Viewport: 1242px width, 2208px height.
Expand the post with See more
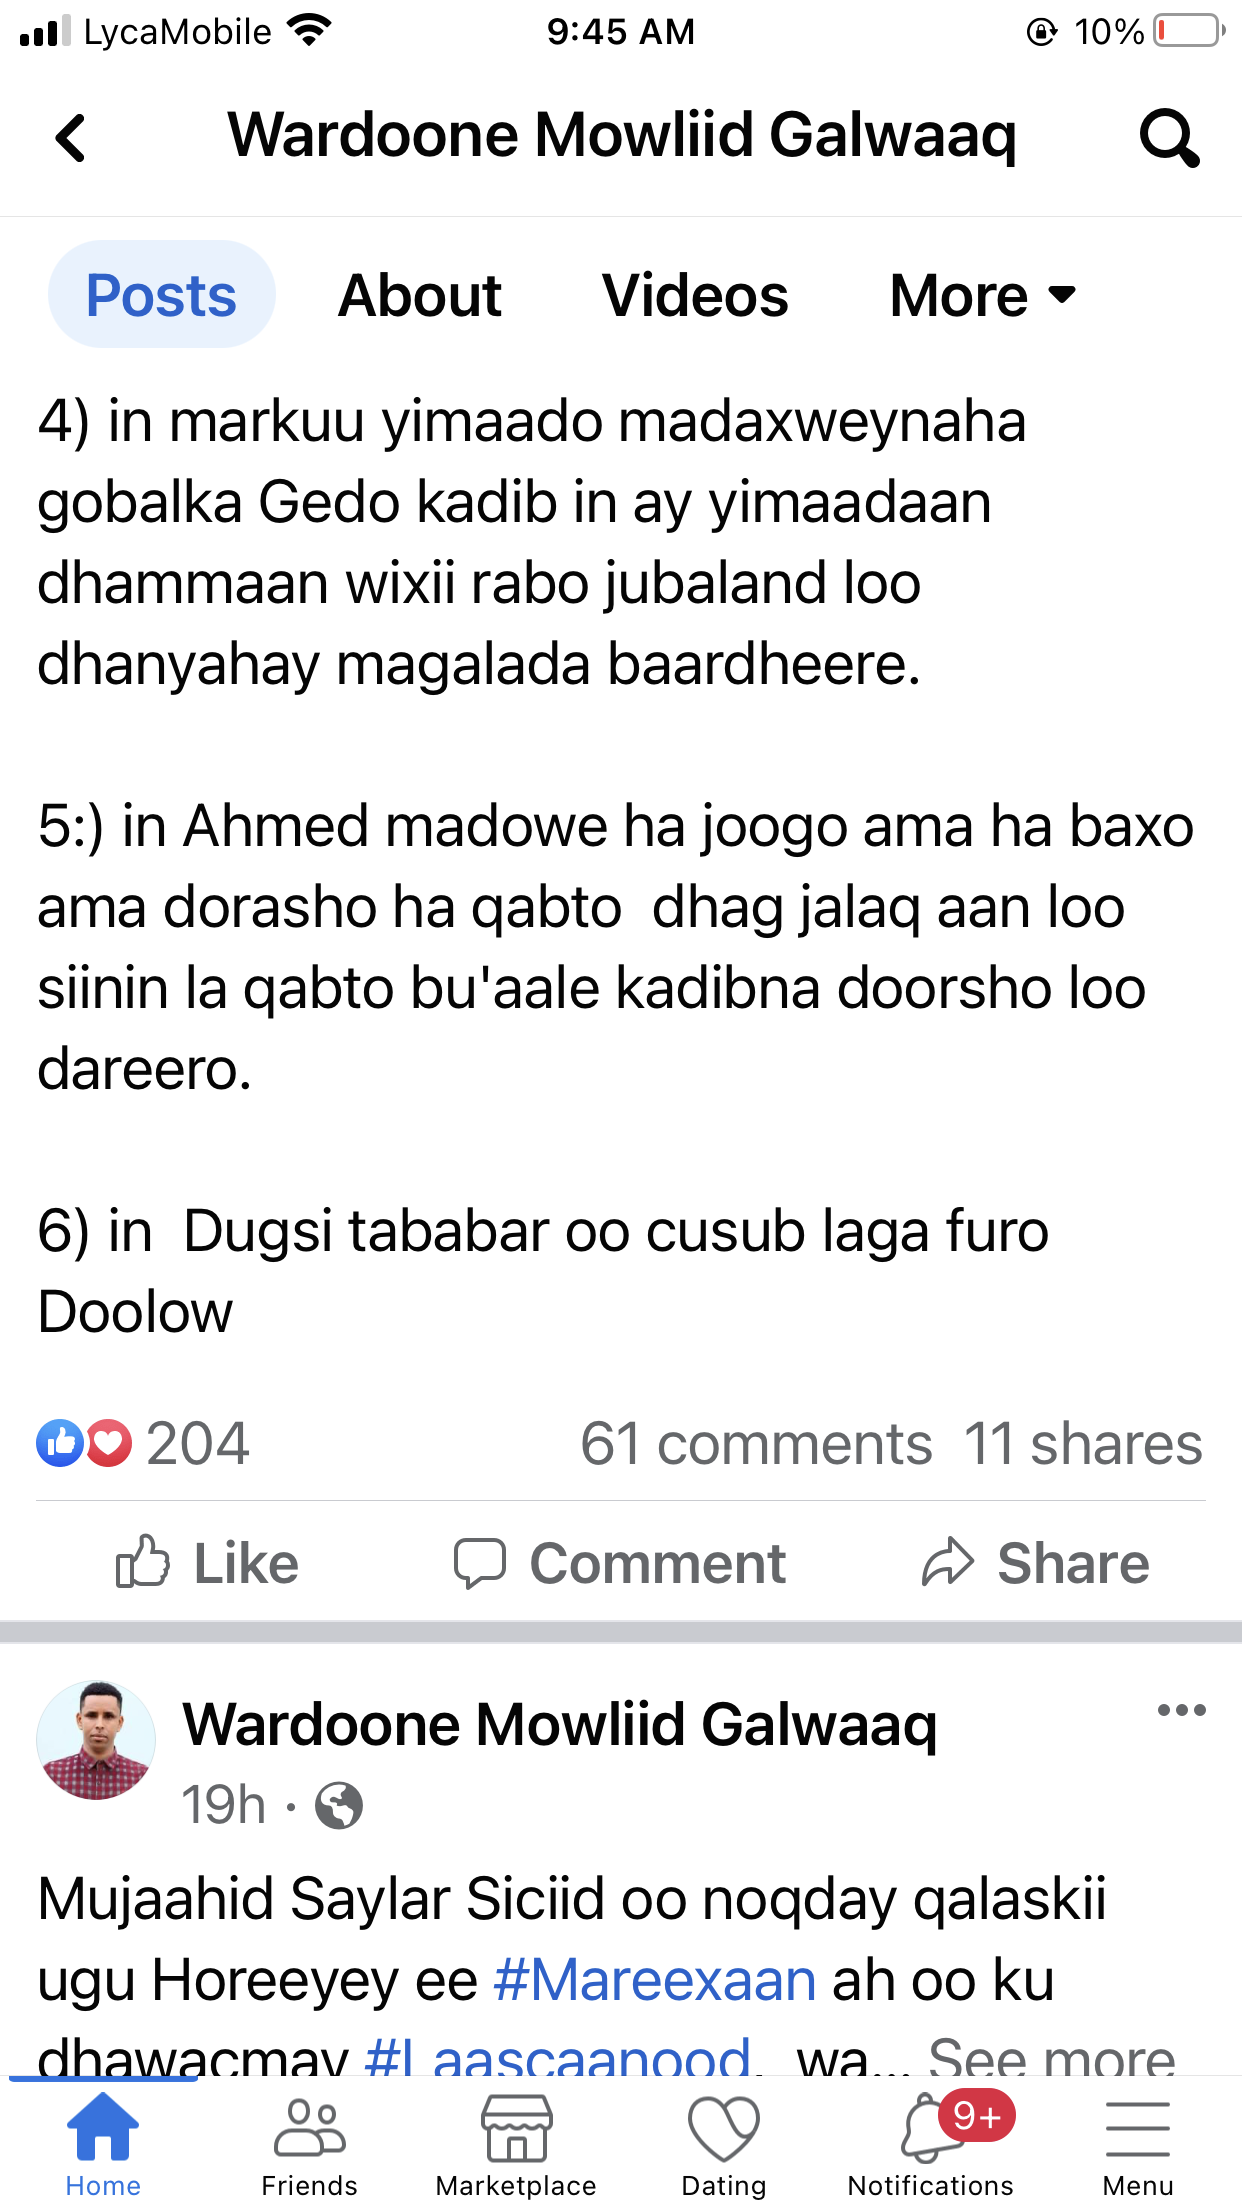tap(1051, 2056)
